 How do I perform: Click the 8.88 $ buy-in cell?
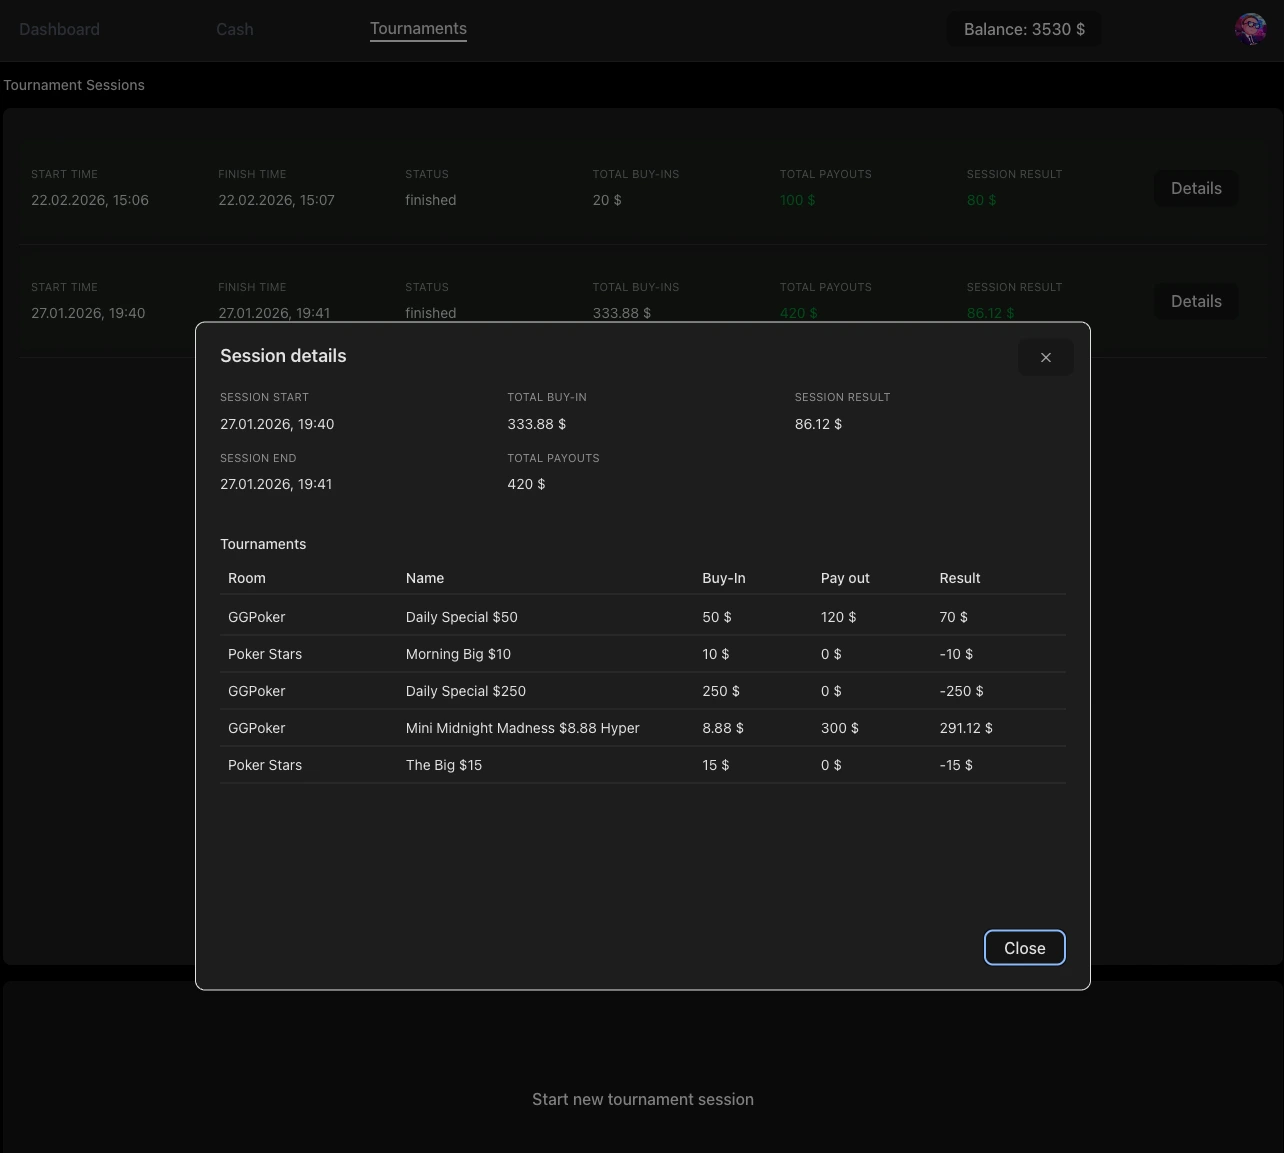coord(723,728)
